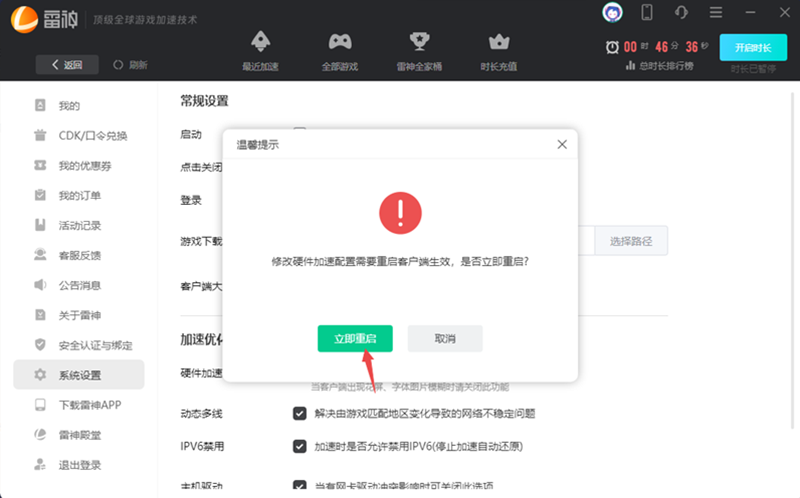This screenshot has width=800, height=498.
Task: Click the 返回 back button
Action: tap(67, 65)
